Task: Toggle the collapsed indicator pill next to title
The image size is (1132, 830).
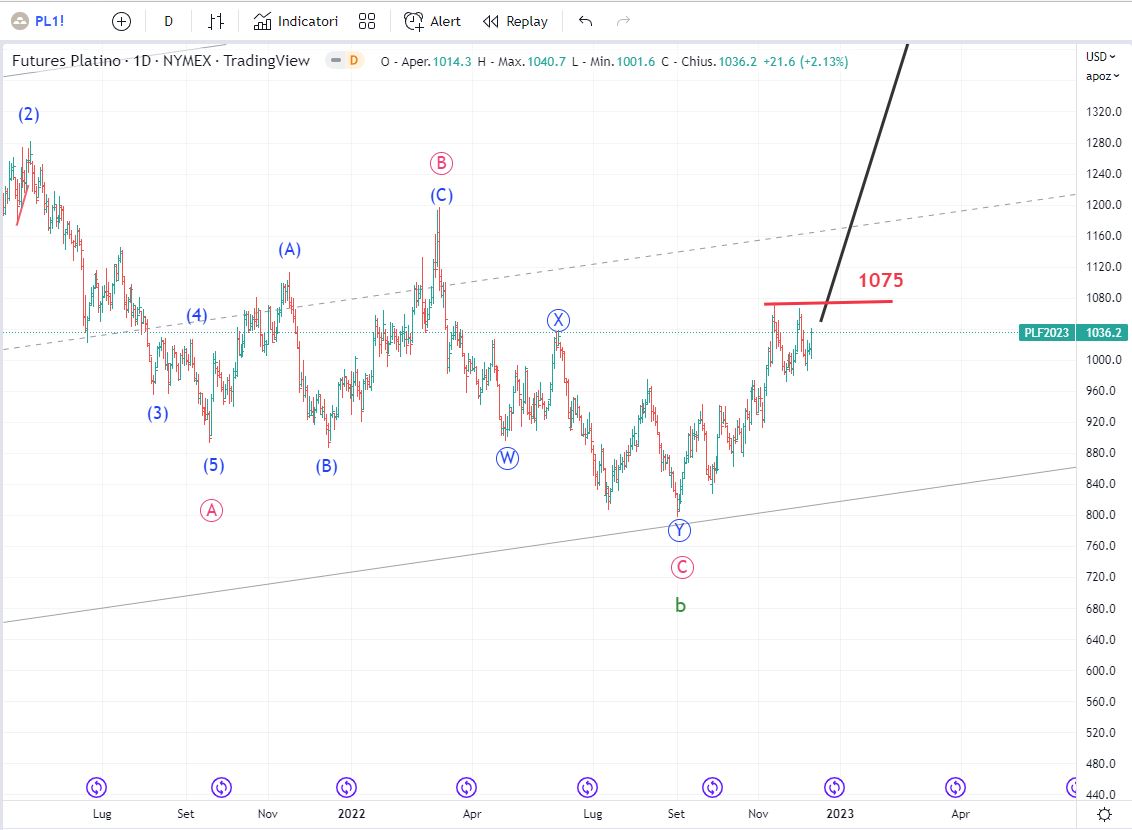Action: point(336,61)
